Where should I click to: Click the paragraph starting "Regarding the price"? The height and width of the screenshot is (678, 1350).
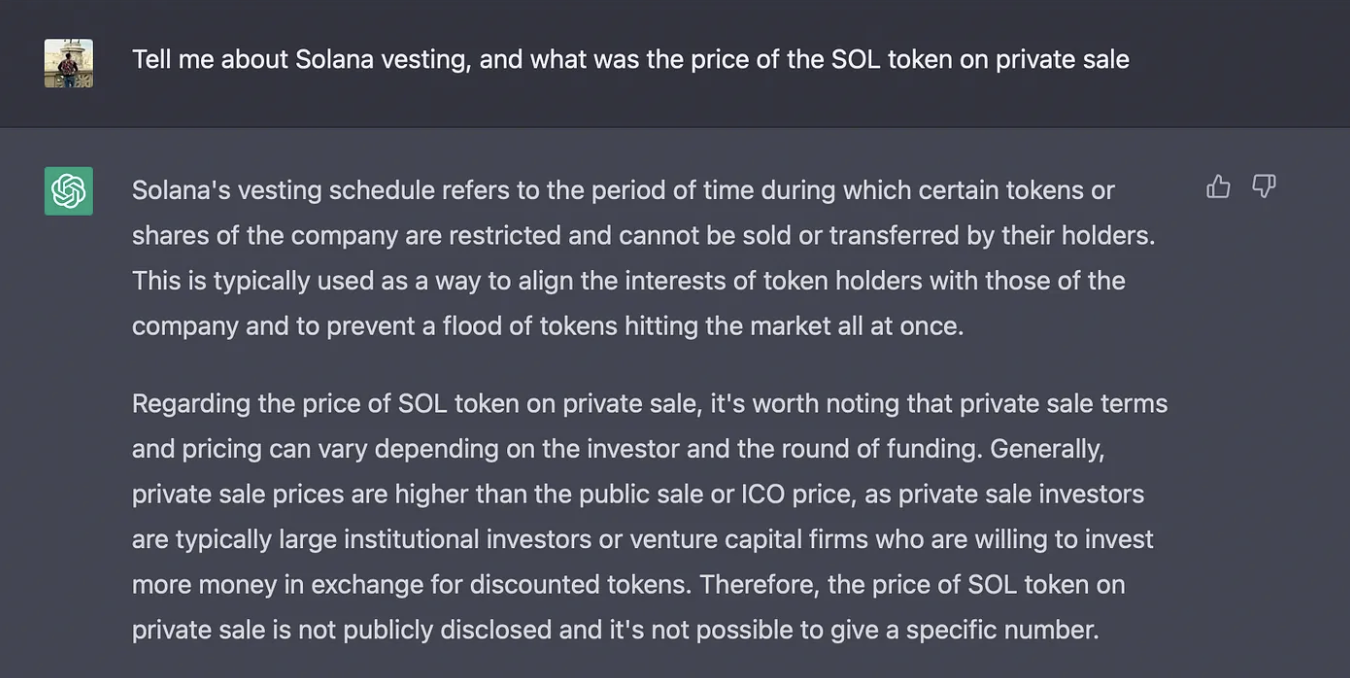tap(650, 516)
